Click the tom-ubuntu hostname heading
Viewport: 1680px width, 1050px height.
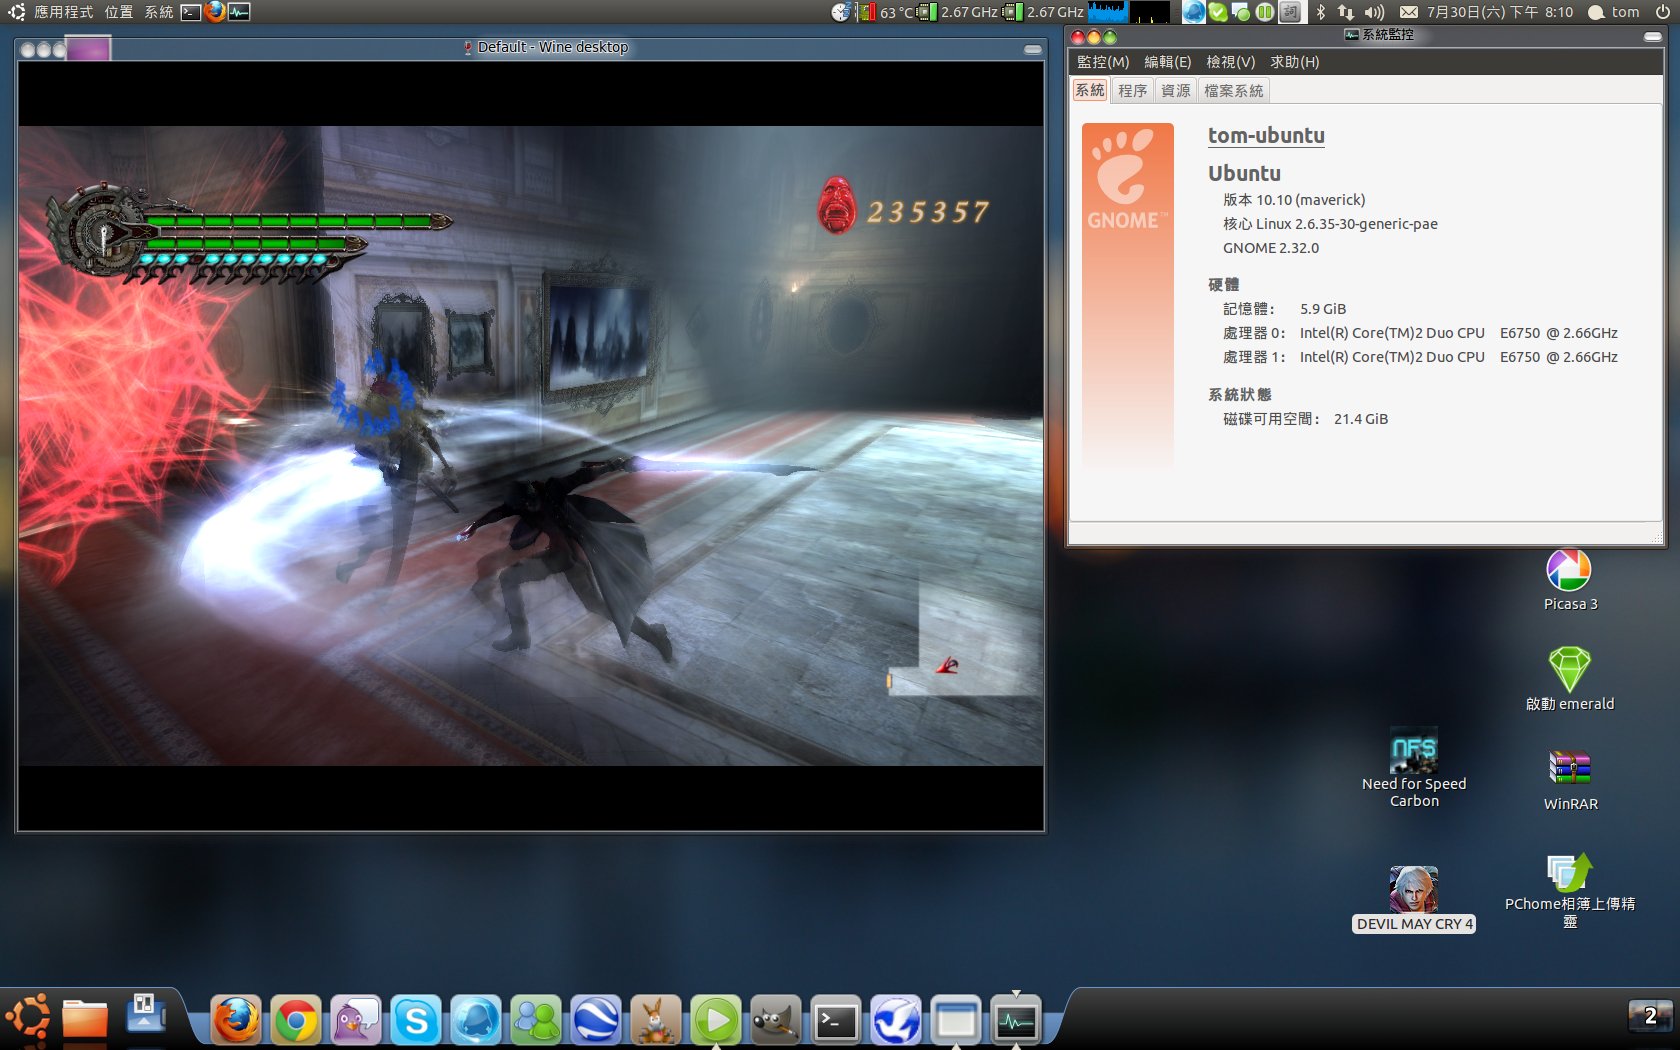(1266, 136)
